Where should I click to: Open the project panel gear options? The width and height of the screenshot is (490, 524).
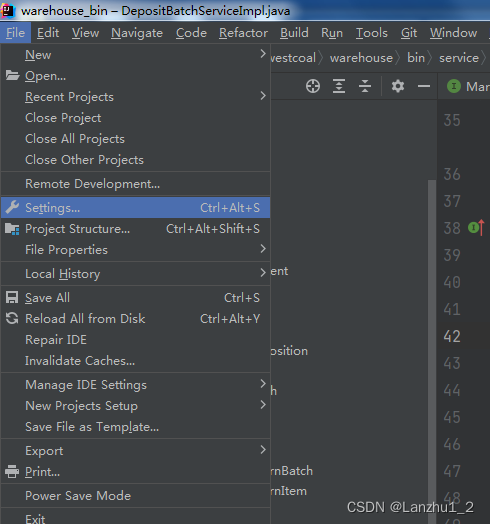[x=398, y=86]
